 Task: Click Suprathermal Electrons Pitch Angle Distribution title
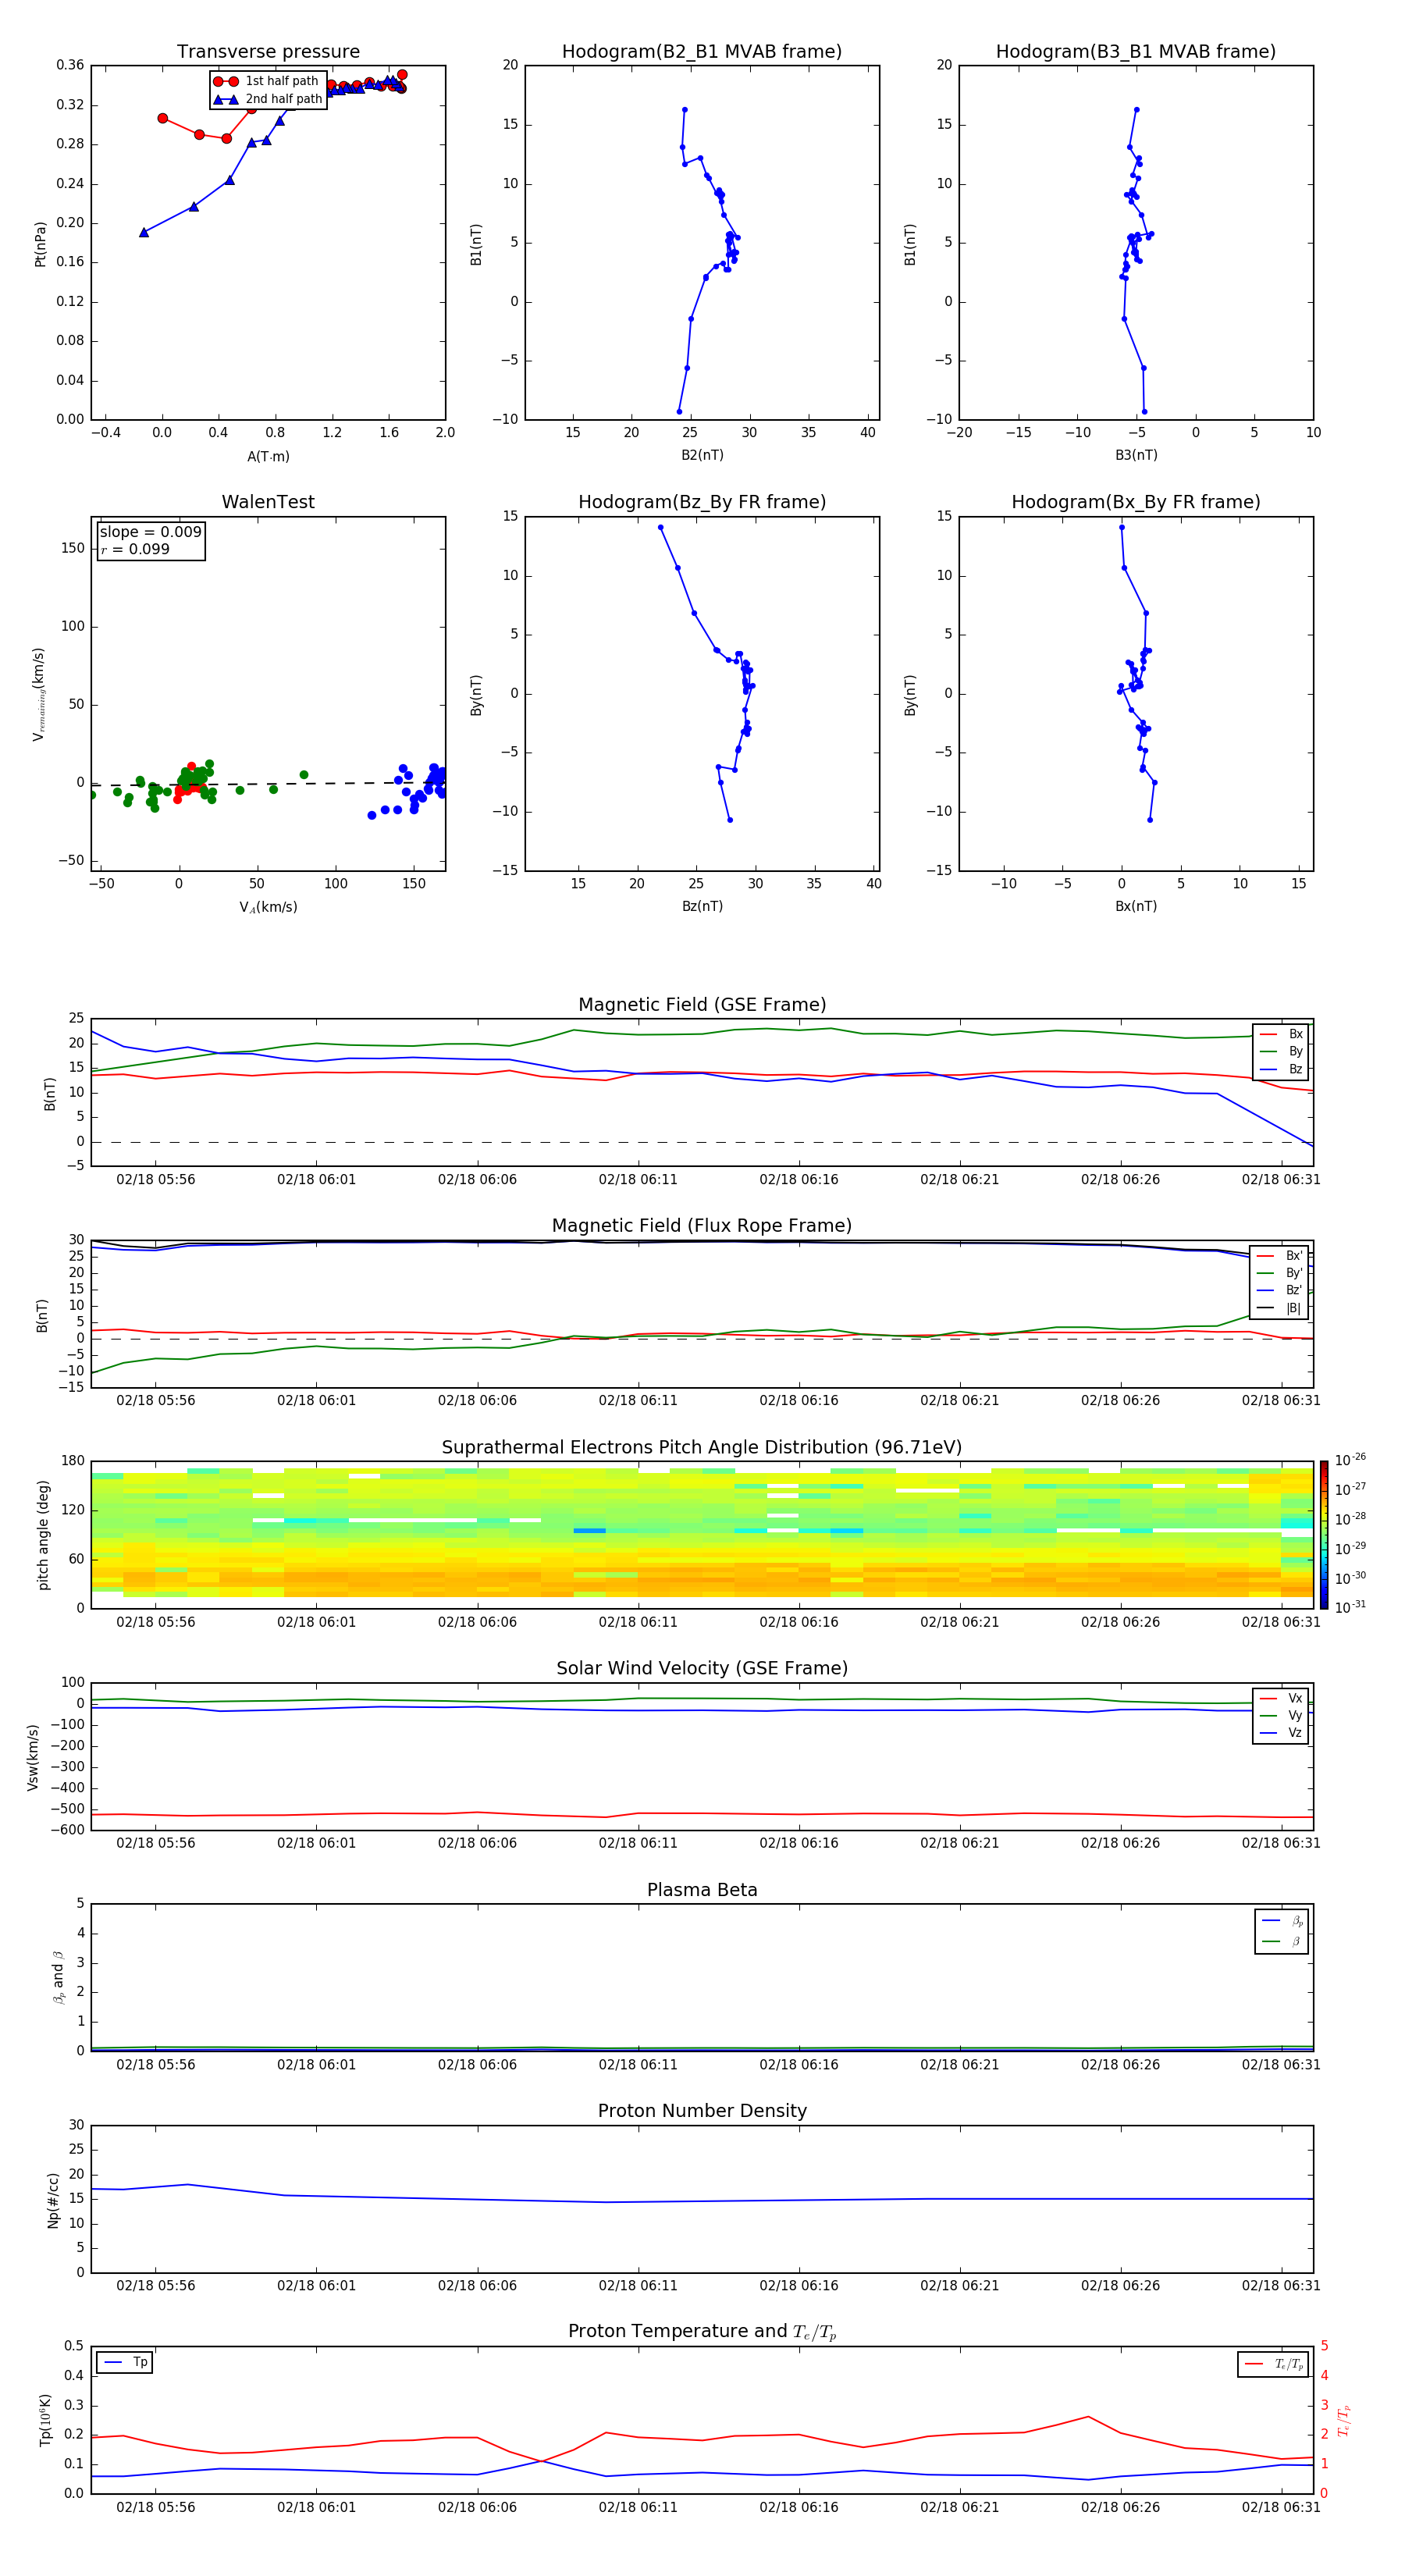pos(702,1447)
